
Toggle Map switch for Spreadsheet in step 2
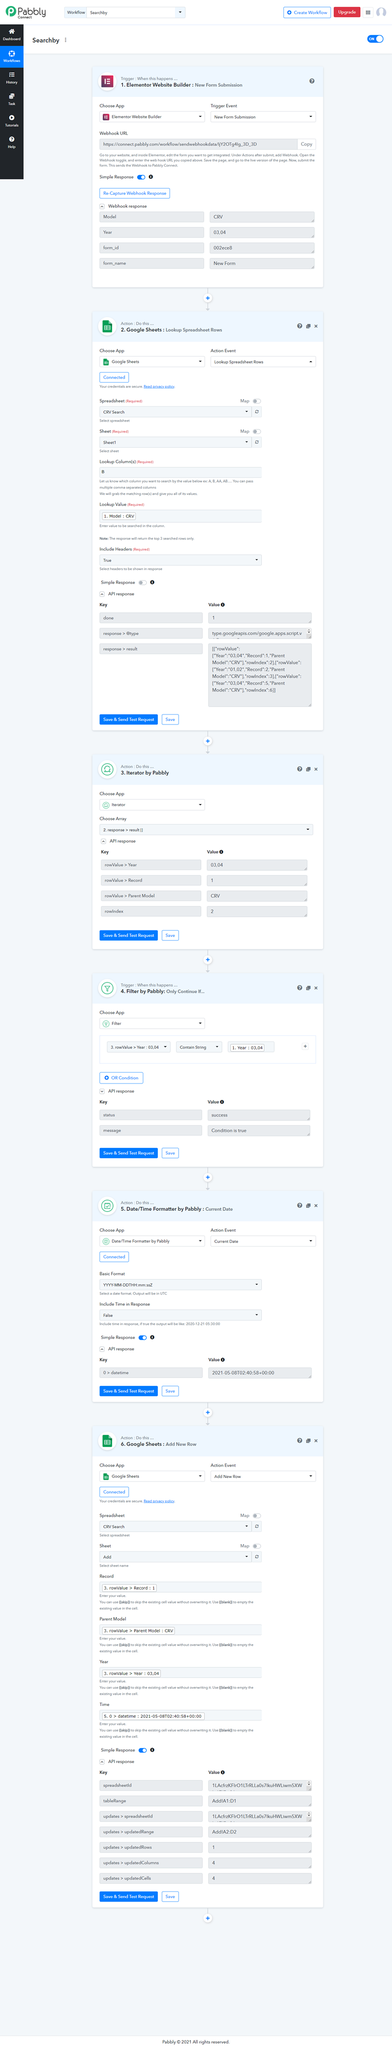coord(256,400)
